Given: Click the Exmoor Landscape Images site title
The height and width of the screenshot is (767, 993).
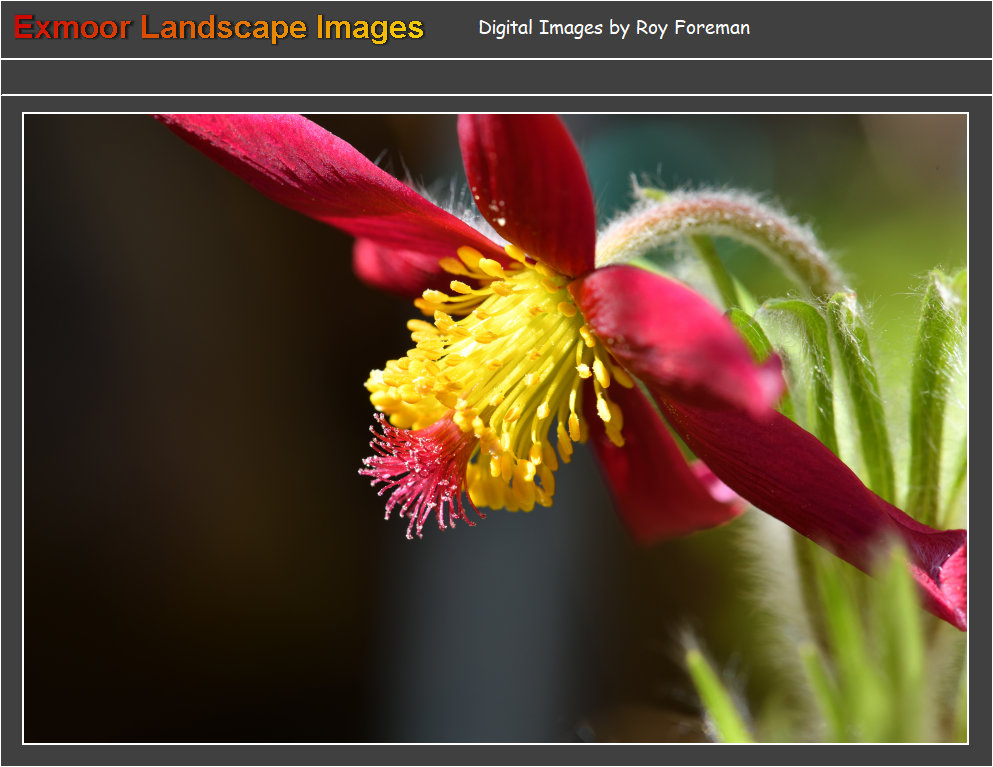Looking at the screenshot, I should (x=219, y=28).
